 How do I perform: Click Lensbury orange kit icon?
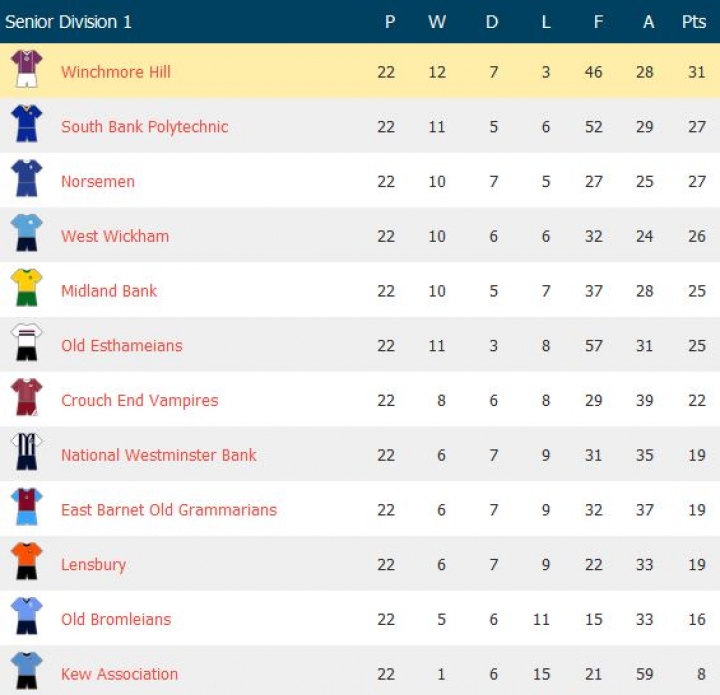tap(26, 563)
